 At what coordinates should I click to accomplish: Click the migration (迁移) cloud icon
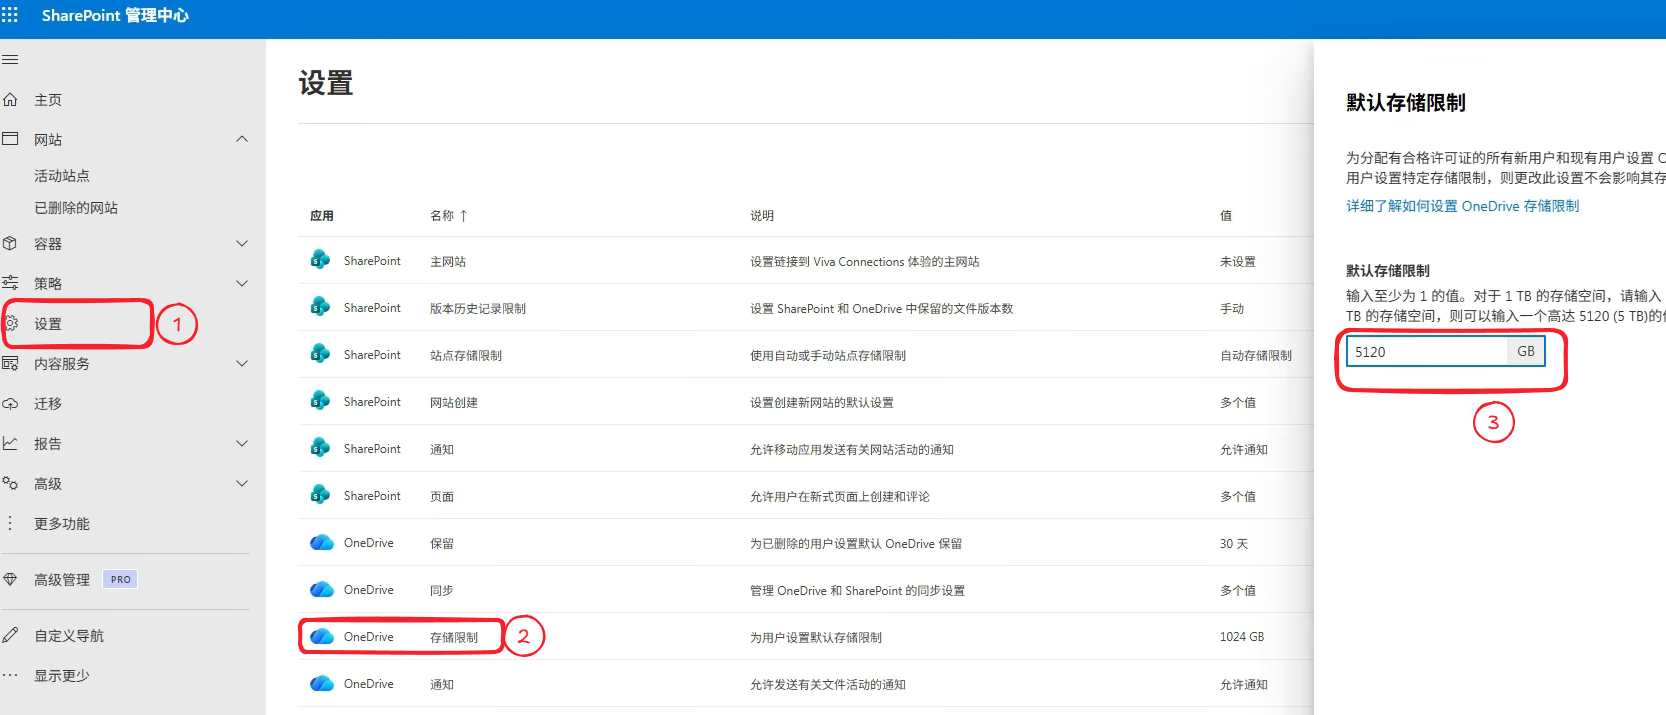(x=11, y=404)
